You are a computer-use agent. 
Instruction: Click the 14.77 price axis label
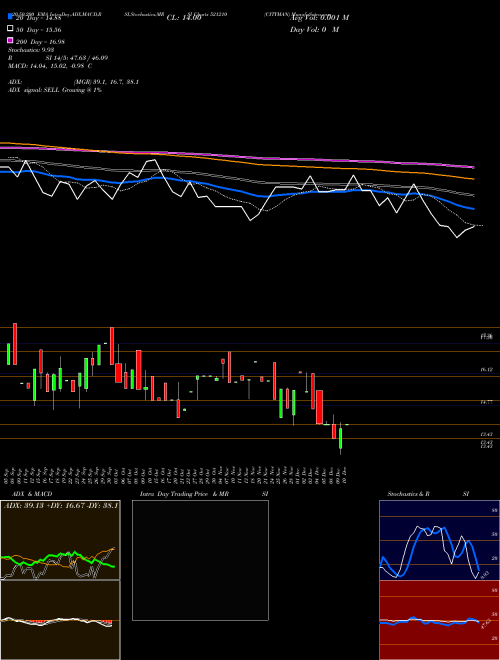coord(487,402)
